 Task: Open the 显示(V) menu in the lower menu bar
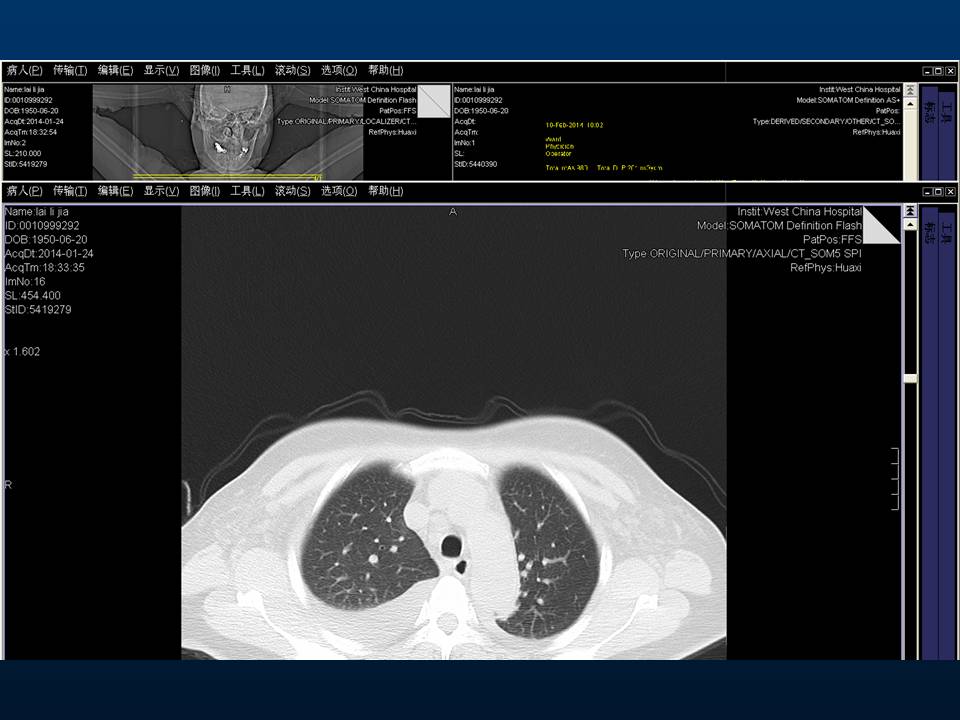click(x=161, y=190)
